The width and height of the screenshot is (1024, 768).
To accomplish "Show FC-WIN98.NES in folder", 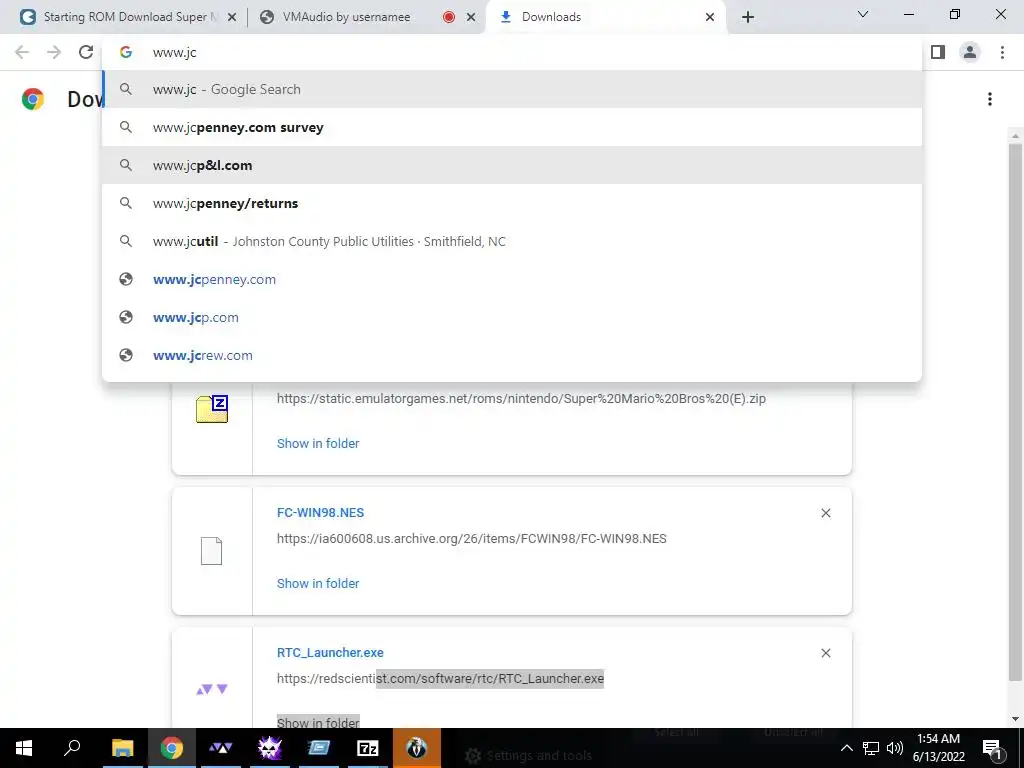I will pos(318,583).
